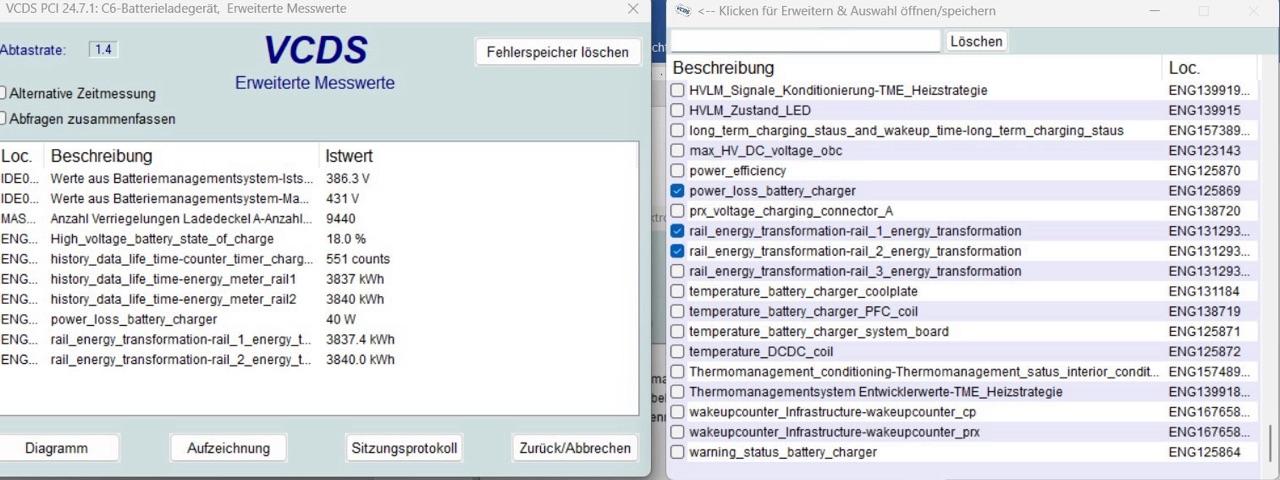Viewport: 1280px width, 480px height.
Task: Check temperature_battery_charger_system_board box
Action: (678, 331)
